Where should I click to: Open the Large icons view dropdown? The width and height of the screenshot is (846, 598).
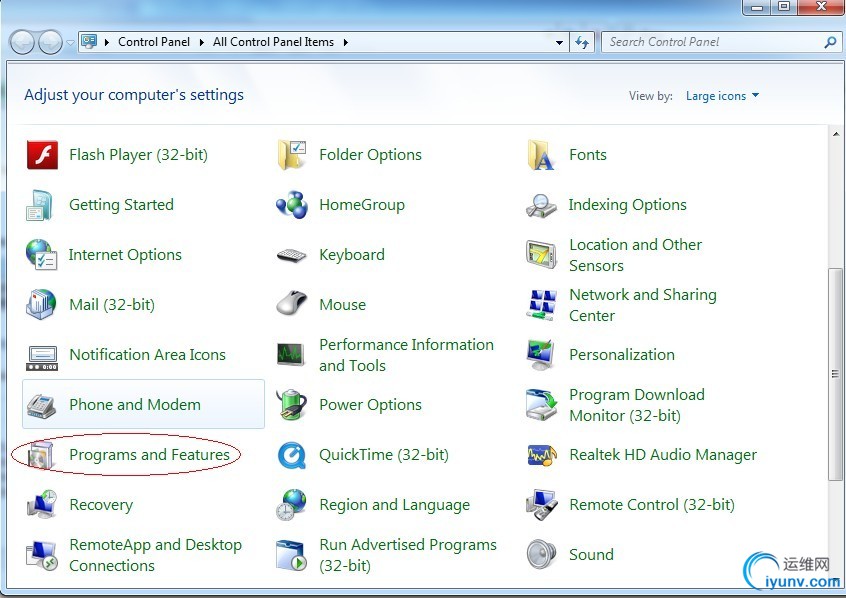722,96
